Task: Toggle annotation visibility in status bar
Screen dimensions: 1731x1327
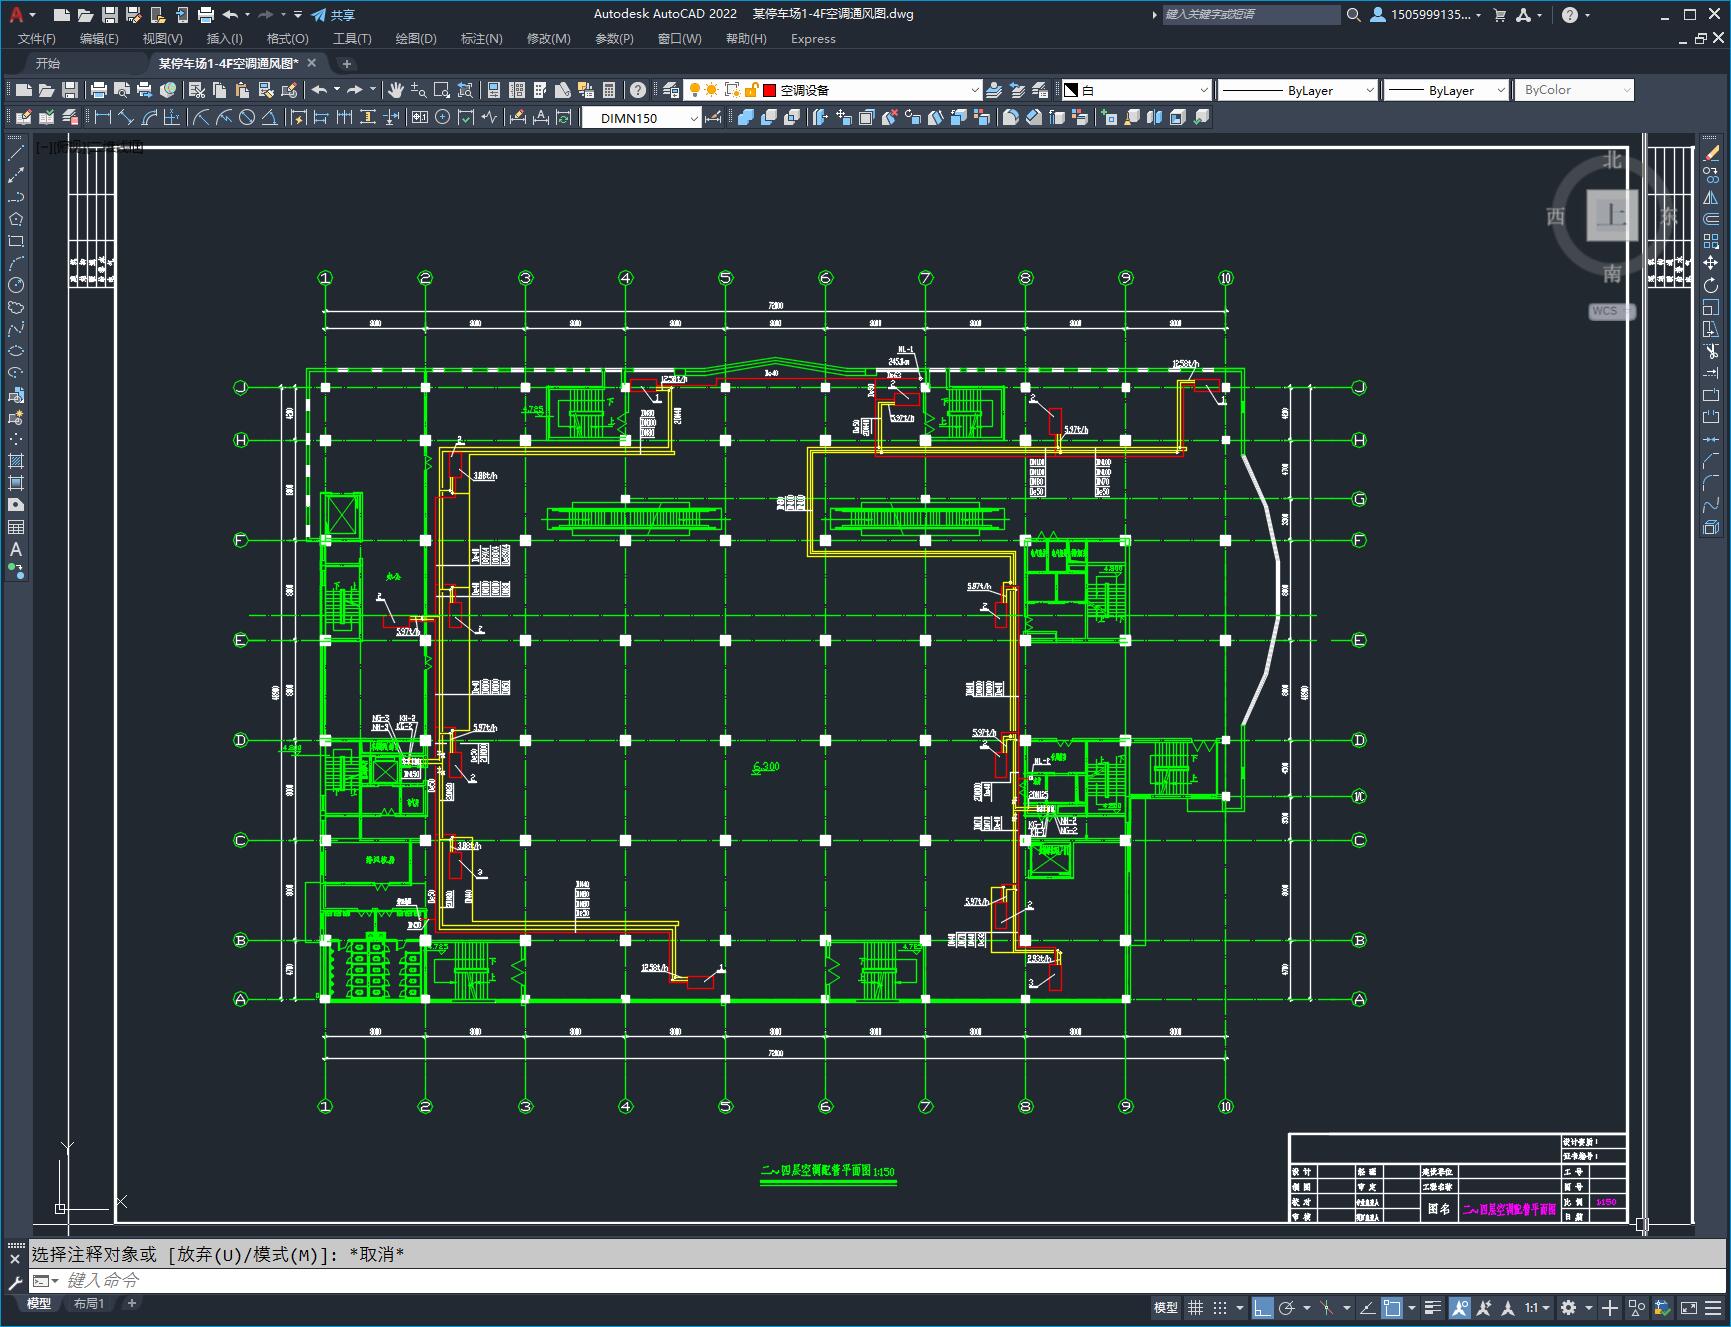Action: tap(1459, 1307)
